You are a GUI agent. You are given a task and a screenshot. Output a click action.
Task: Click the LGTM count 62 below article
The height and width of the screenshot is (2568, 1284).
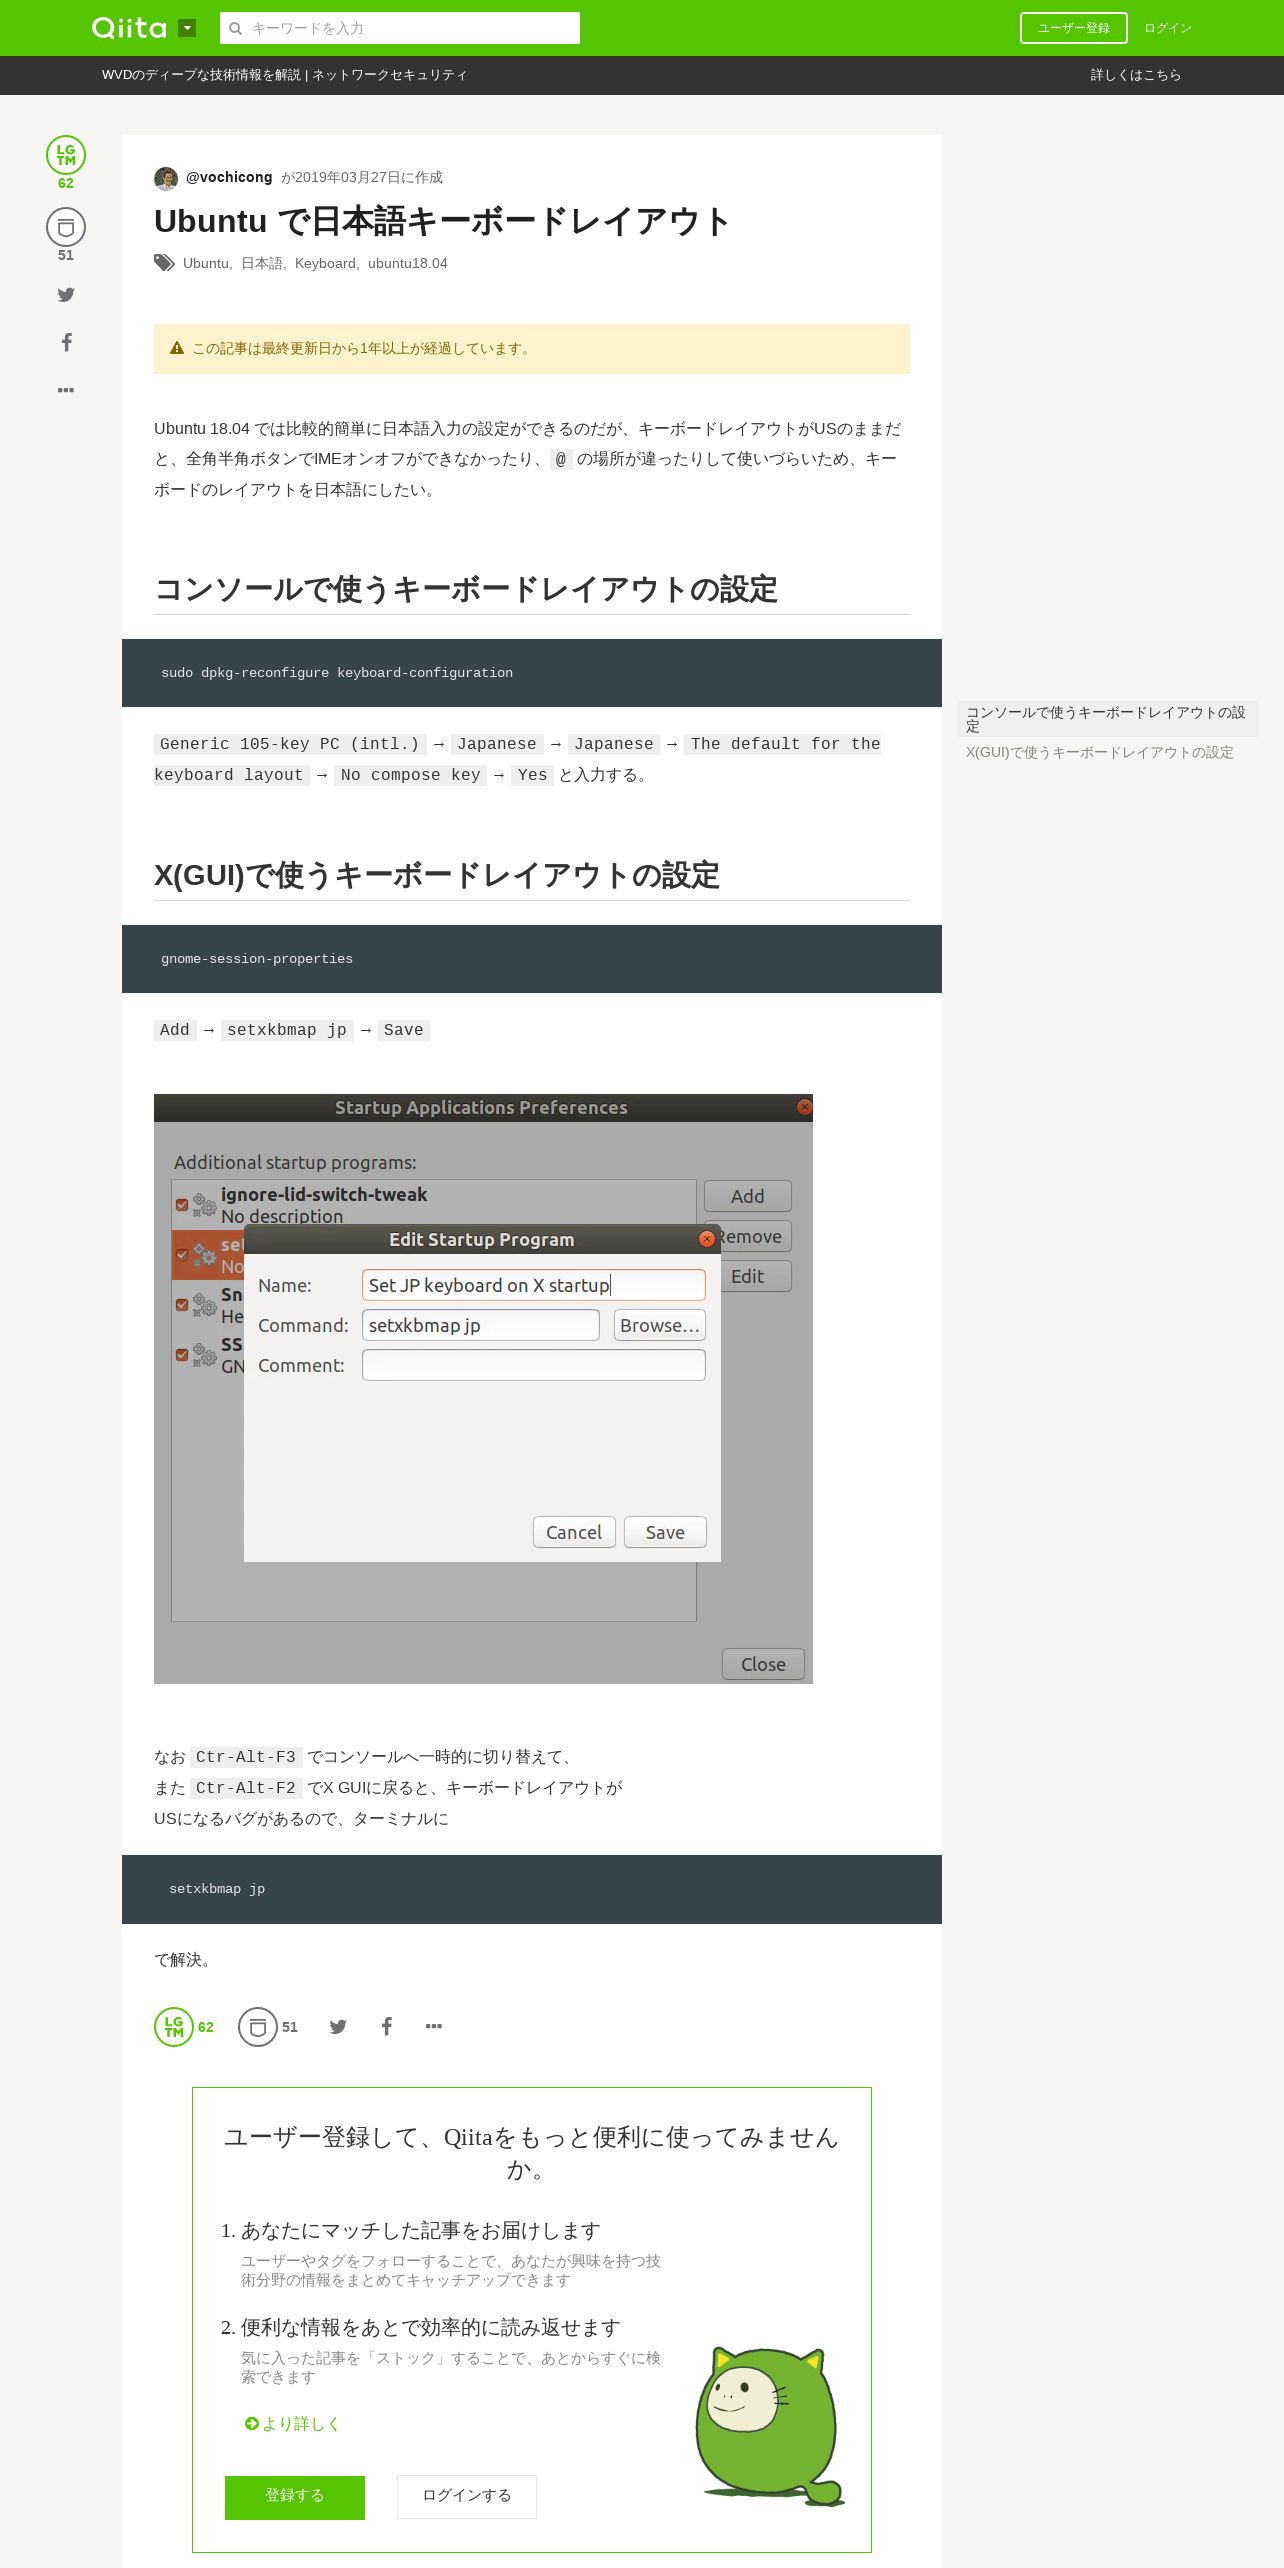206,2027
